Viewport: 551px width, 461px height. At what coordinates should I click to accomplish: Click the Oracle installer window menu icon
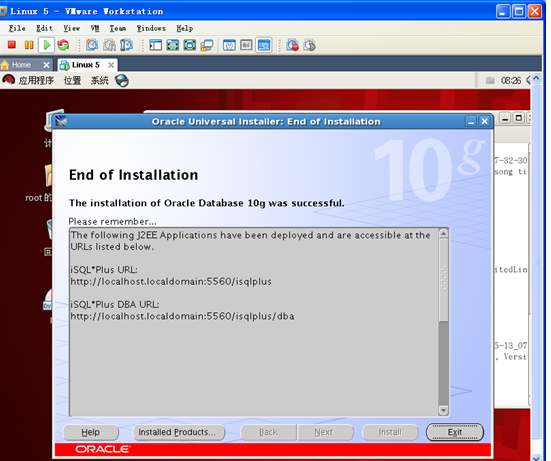(x=61, y=122)
